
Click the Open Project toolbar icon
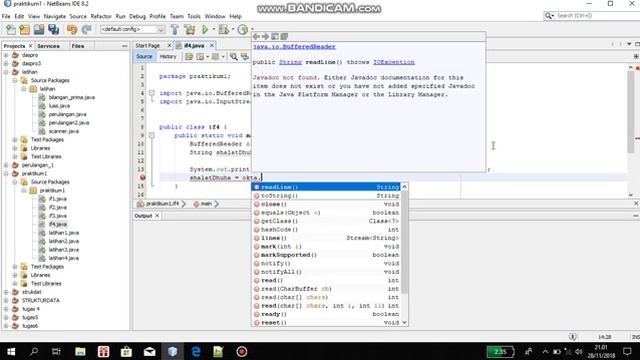(39, 29)
